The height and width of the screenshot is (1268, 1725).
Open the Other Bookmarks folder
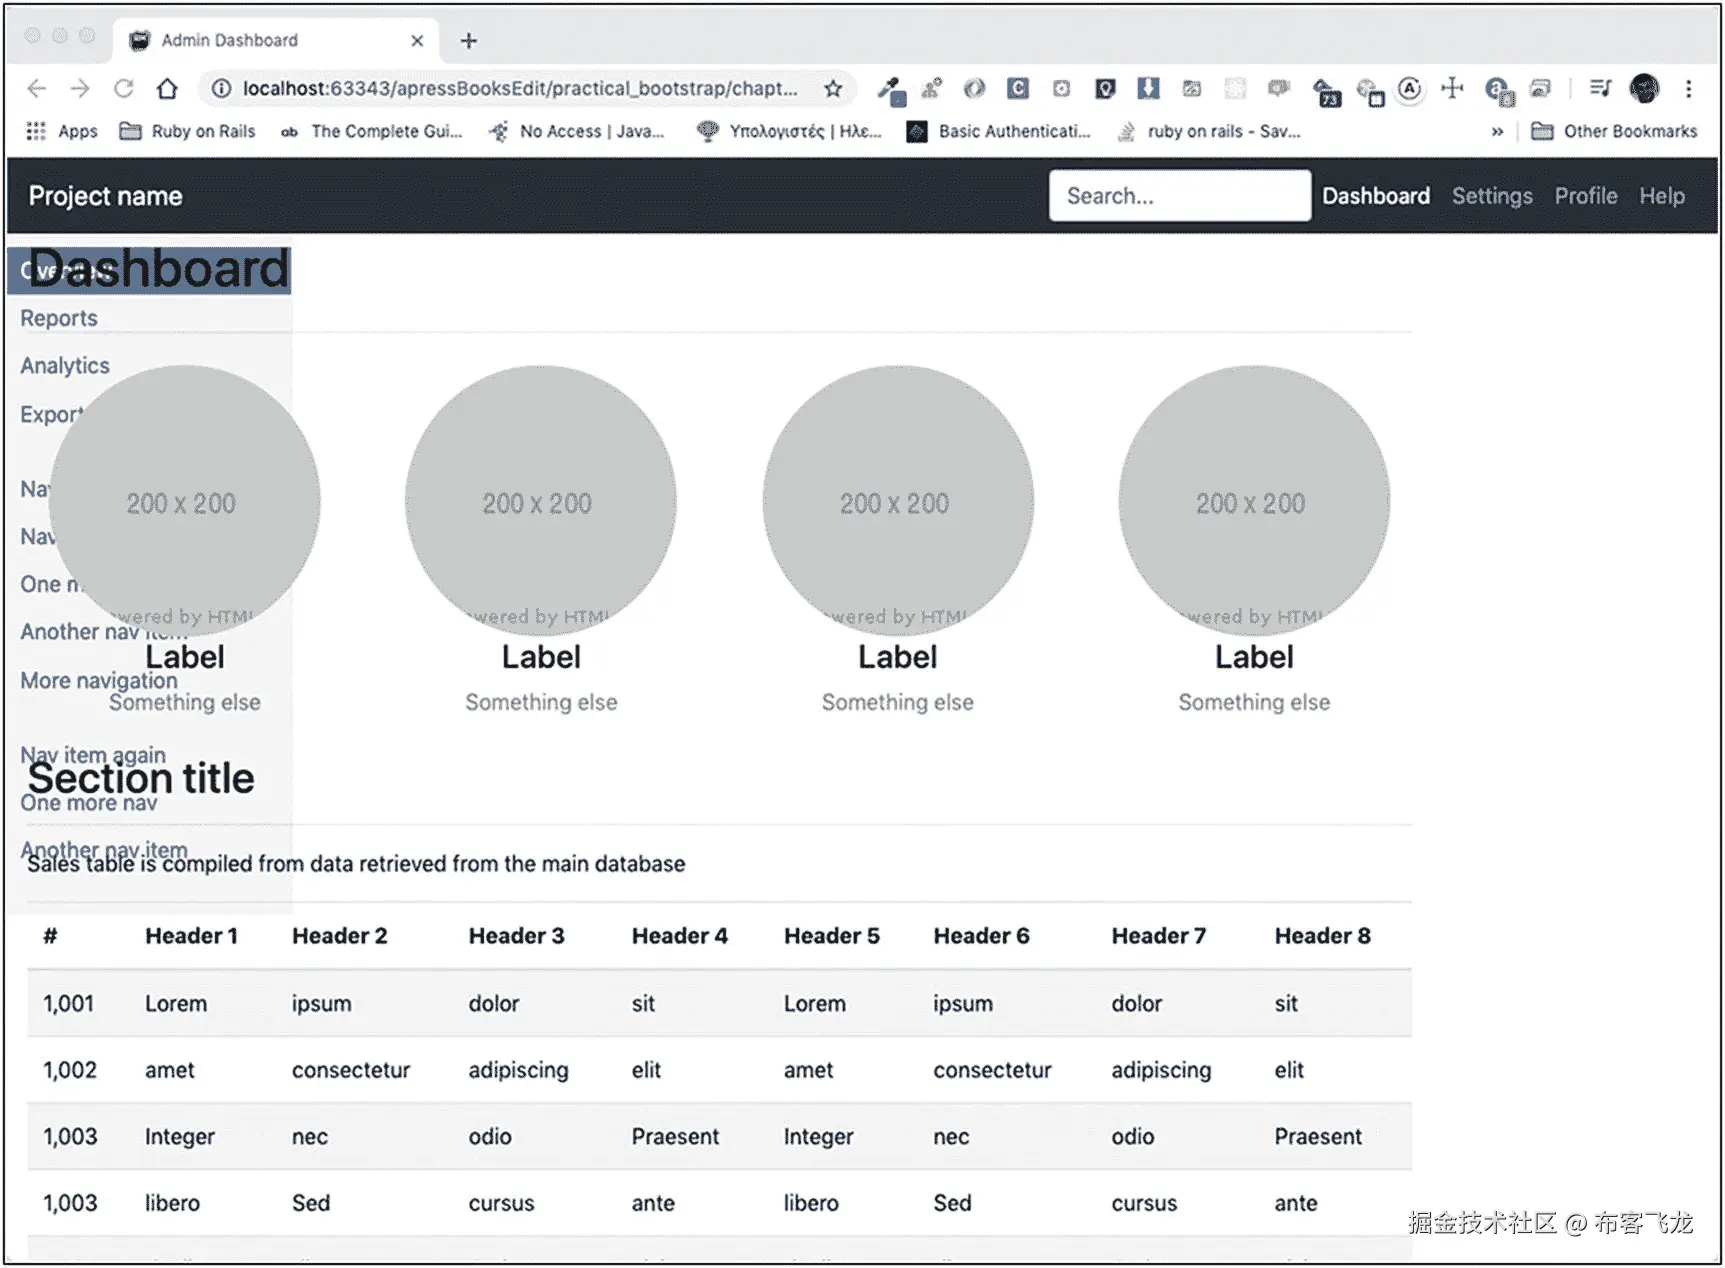pyautogui.click(x=1614, y=131)
